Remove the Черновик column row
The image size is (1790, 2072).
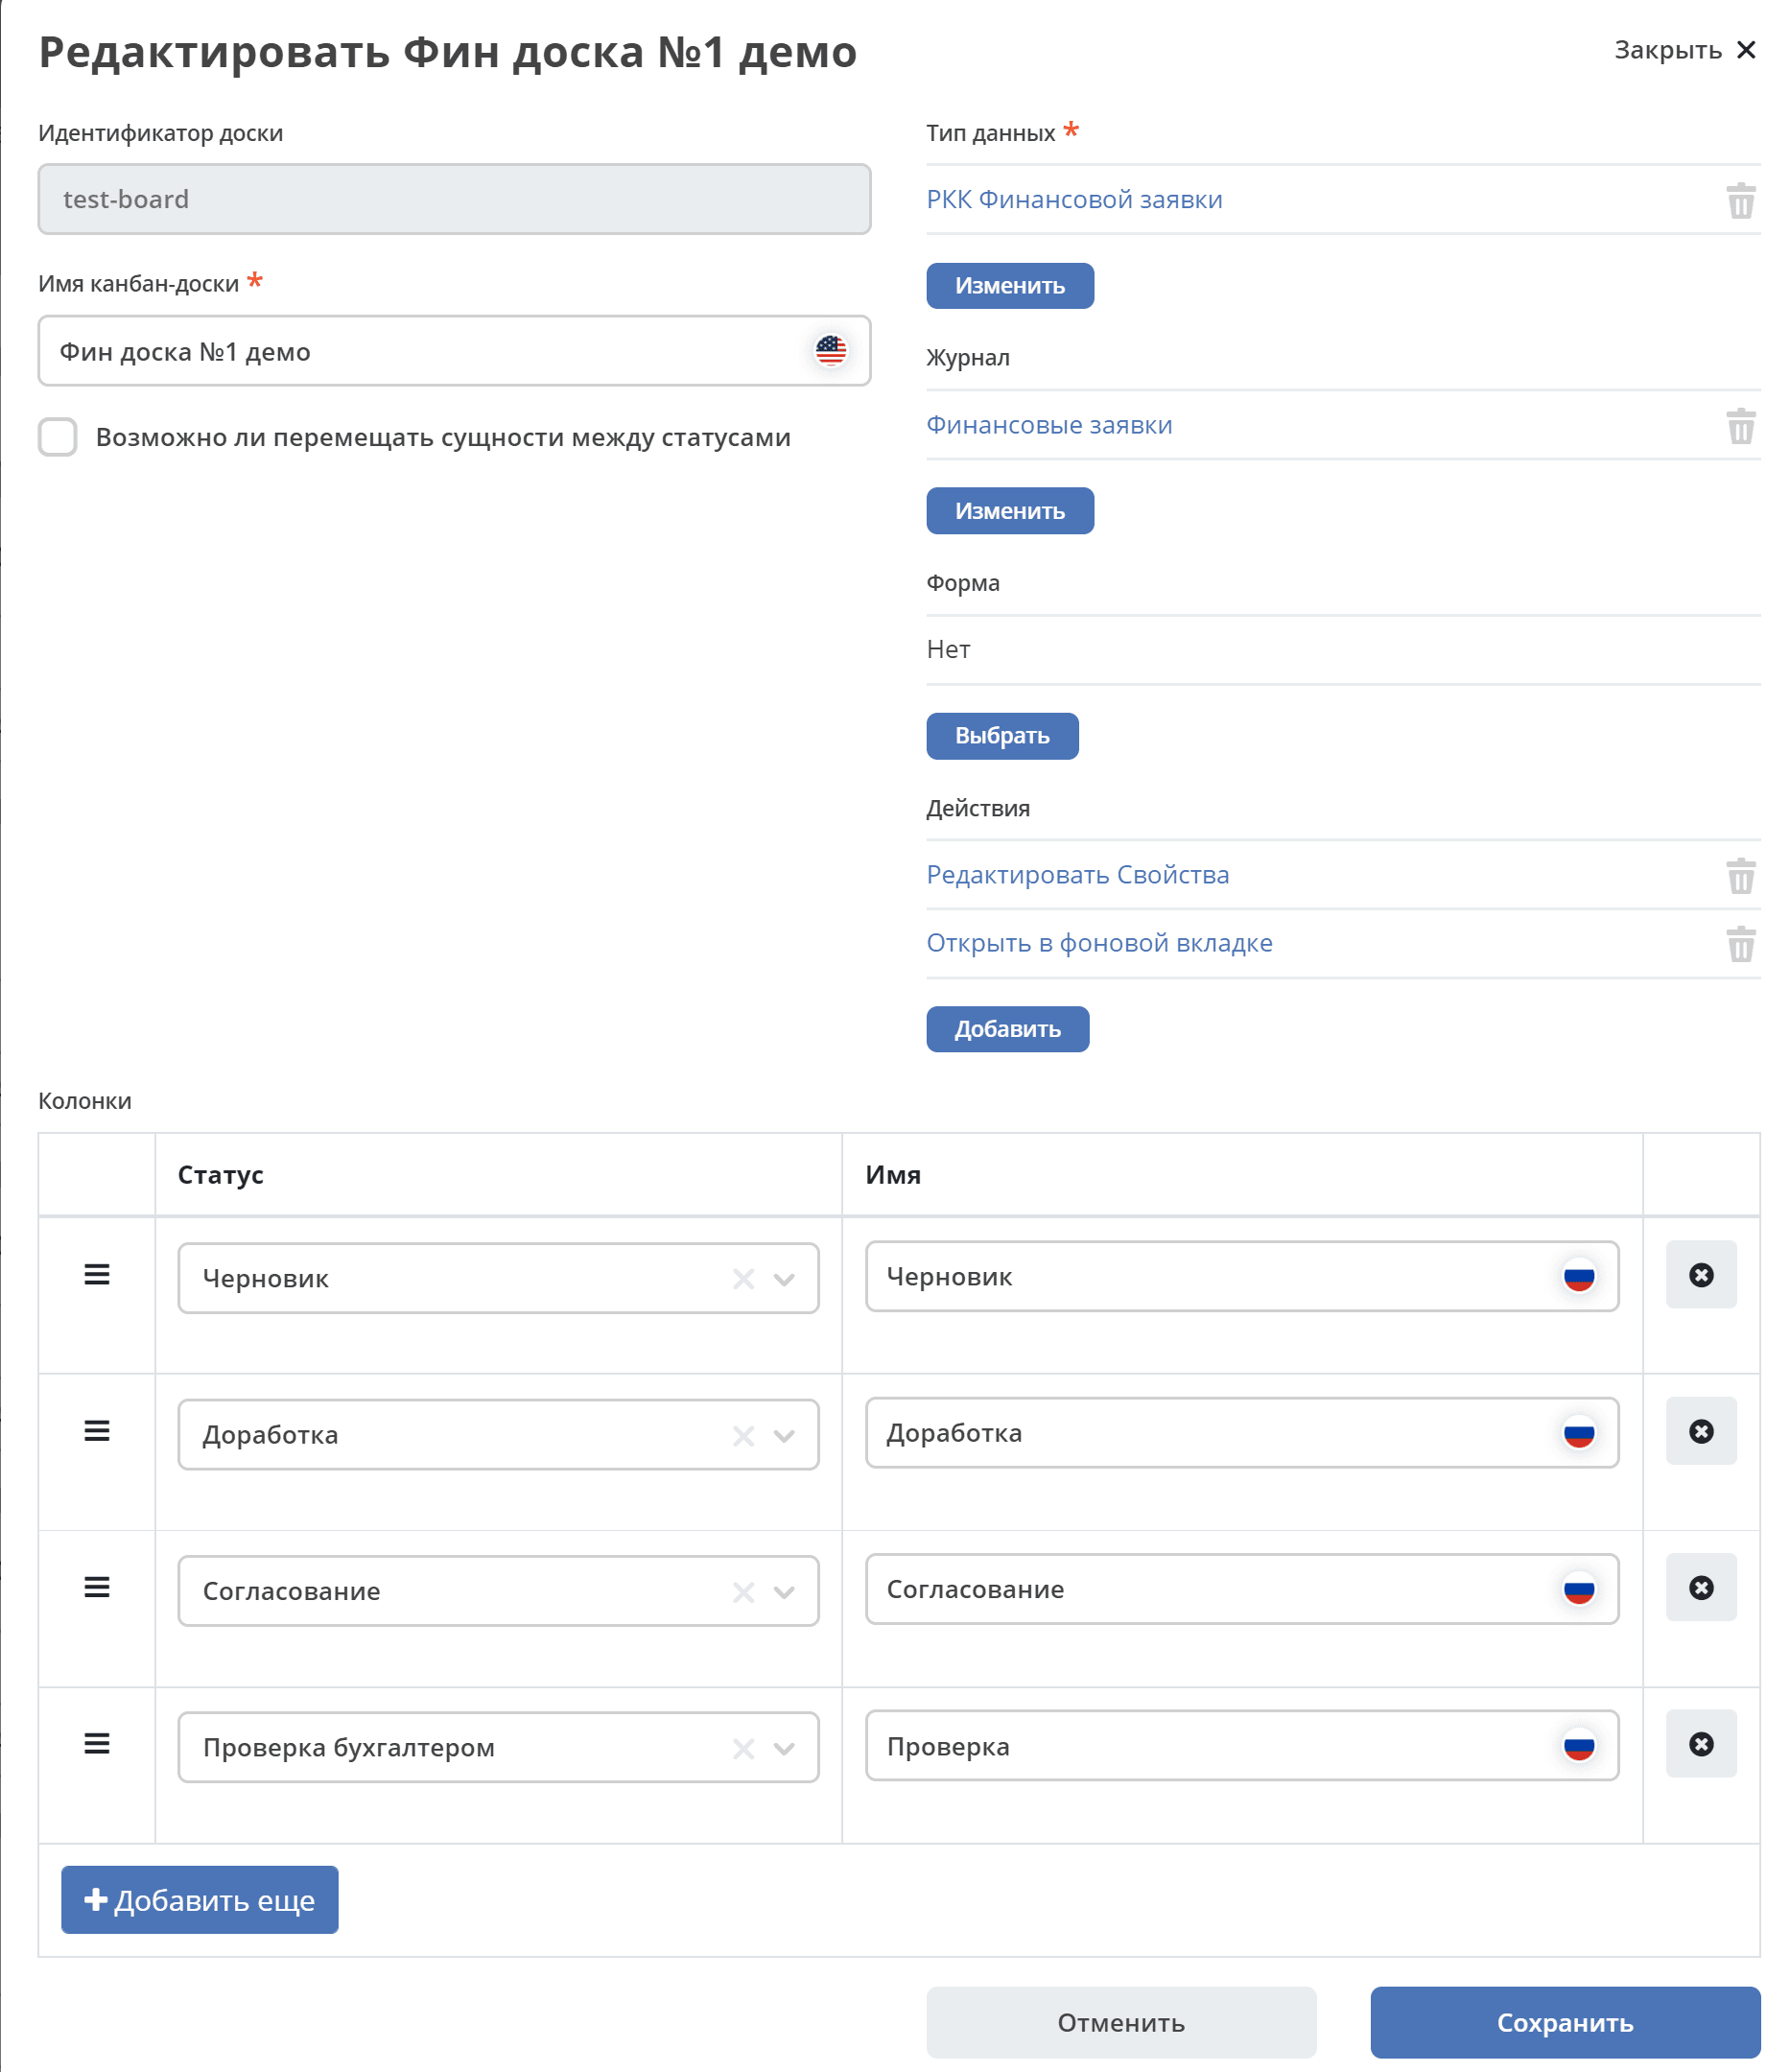1700,1274
